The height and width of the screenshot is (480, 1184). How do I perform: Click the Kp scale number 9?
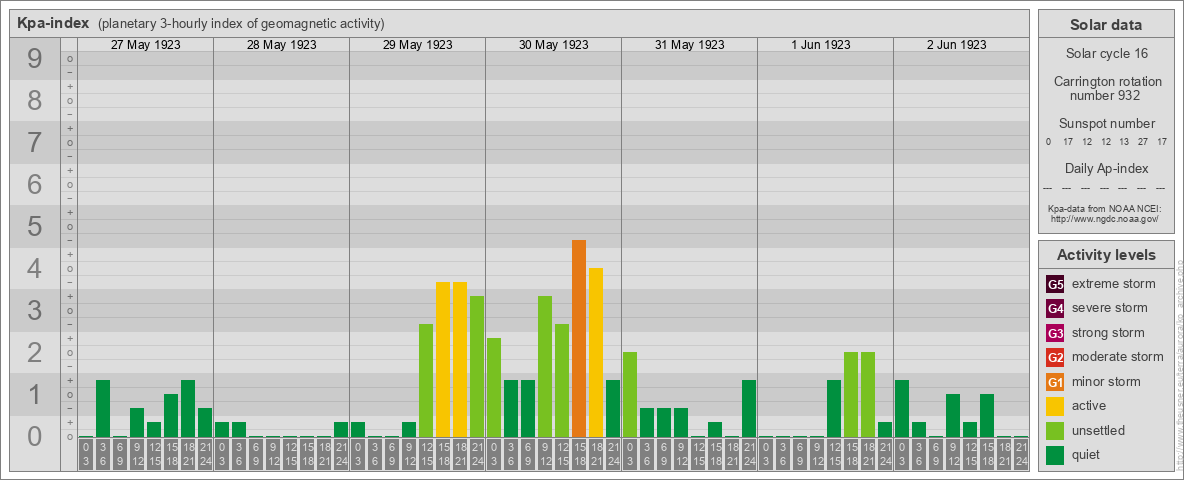[x=34, y=59]
